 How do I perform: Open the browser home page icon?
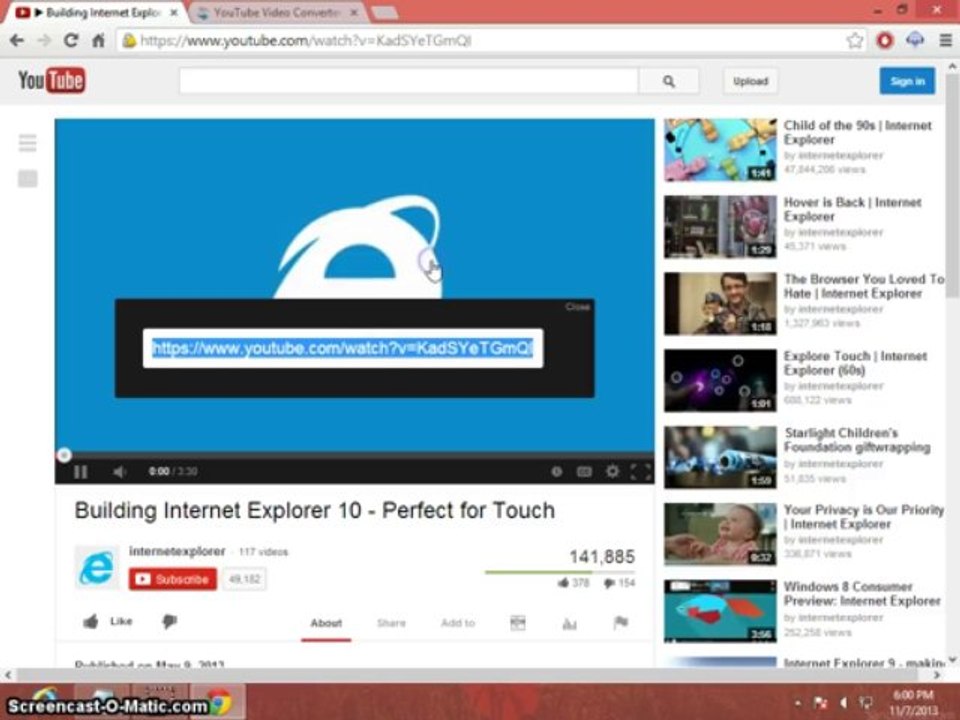98,41
